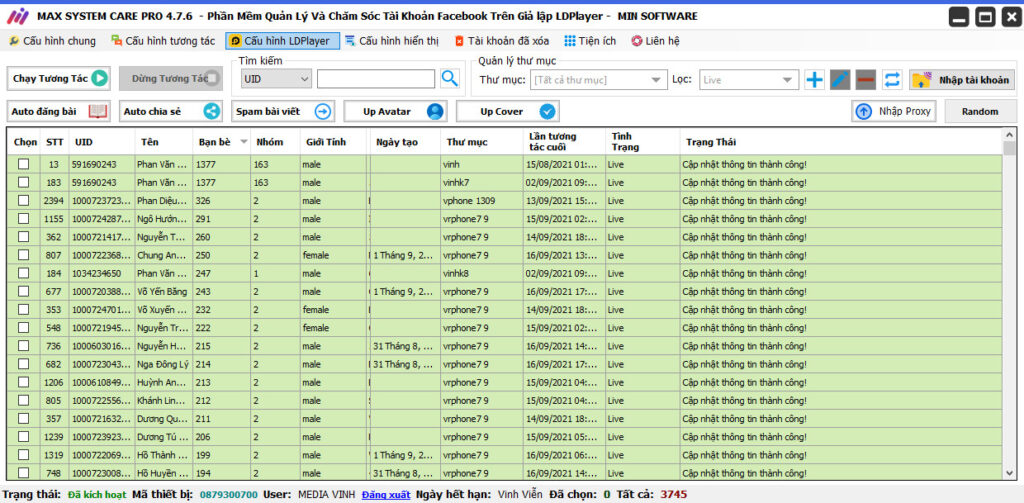1024x503 pixels.
Task: Click the blue swap/refresh folder icon
Action: click(892, 80)
